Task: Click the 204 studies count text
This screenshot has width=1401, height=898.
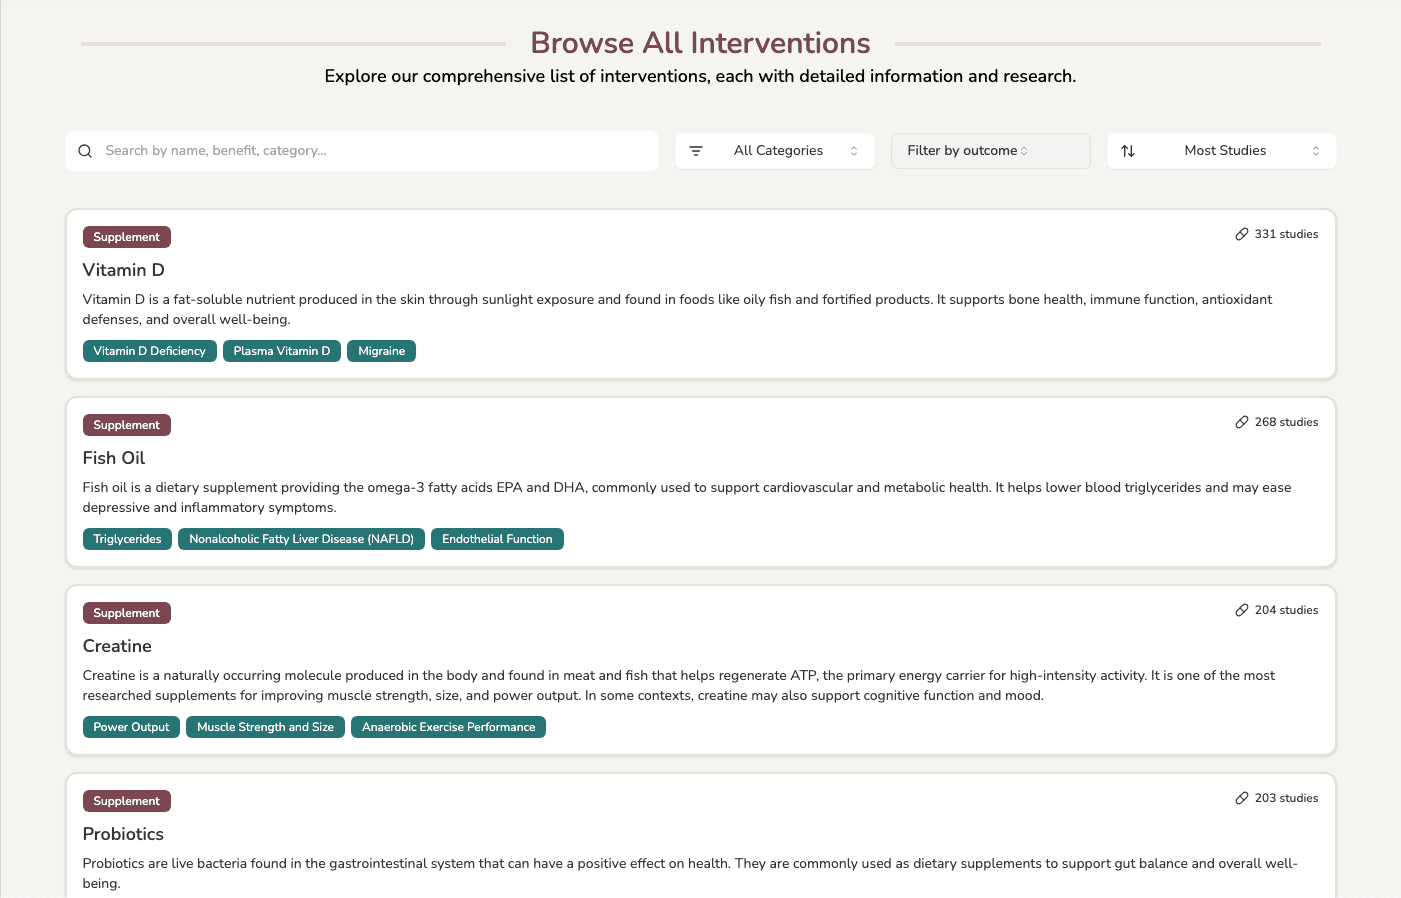Action: 1286,610
